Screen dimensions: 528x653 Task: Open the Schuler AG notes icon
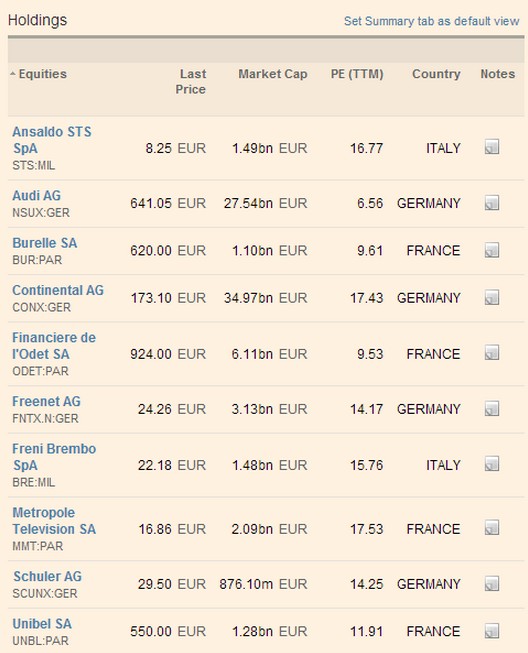point(492,583)
